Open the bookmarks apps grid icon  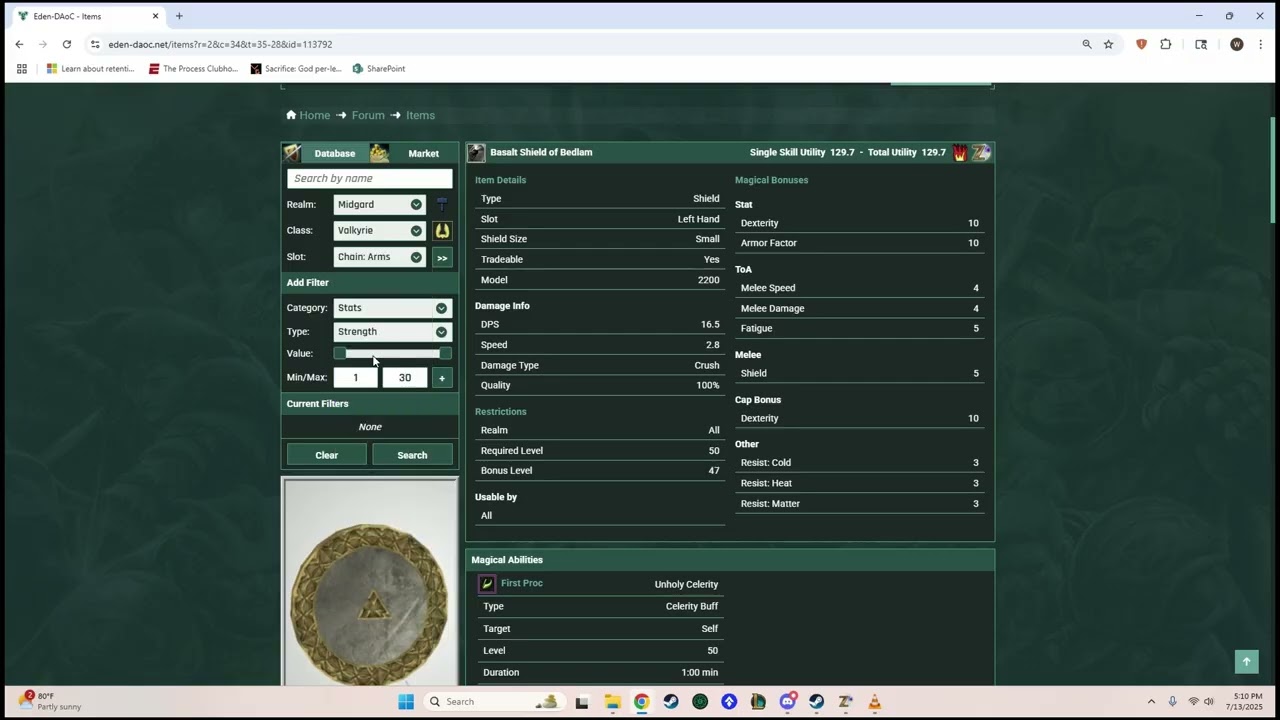21,69
